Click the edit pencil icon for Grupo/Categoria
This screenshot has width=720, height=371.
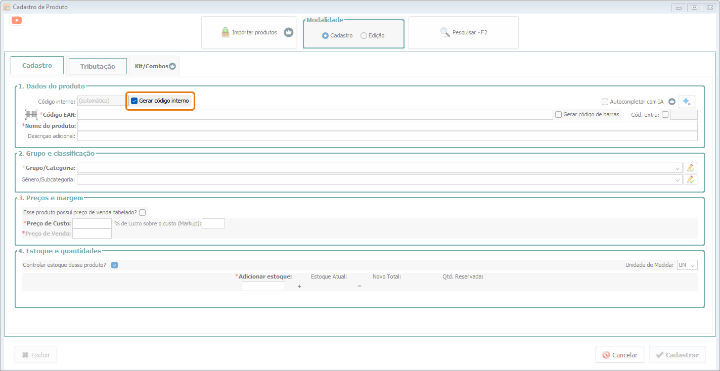tap(690, 168)
